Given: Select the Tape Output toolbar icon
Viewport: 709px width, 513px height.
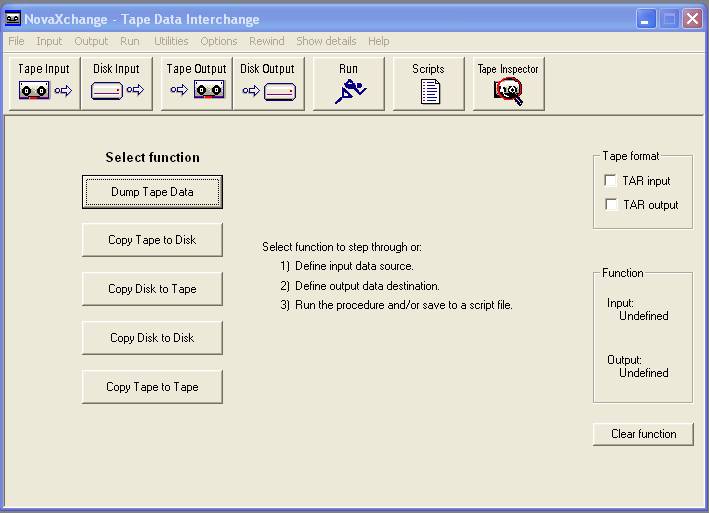Looking at the screenshot, I should [x=196, y=83].
